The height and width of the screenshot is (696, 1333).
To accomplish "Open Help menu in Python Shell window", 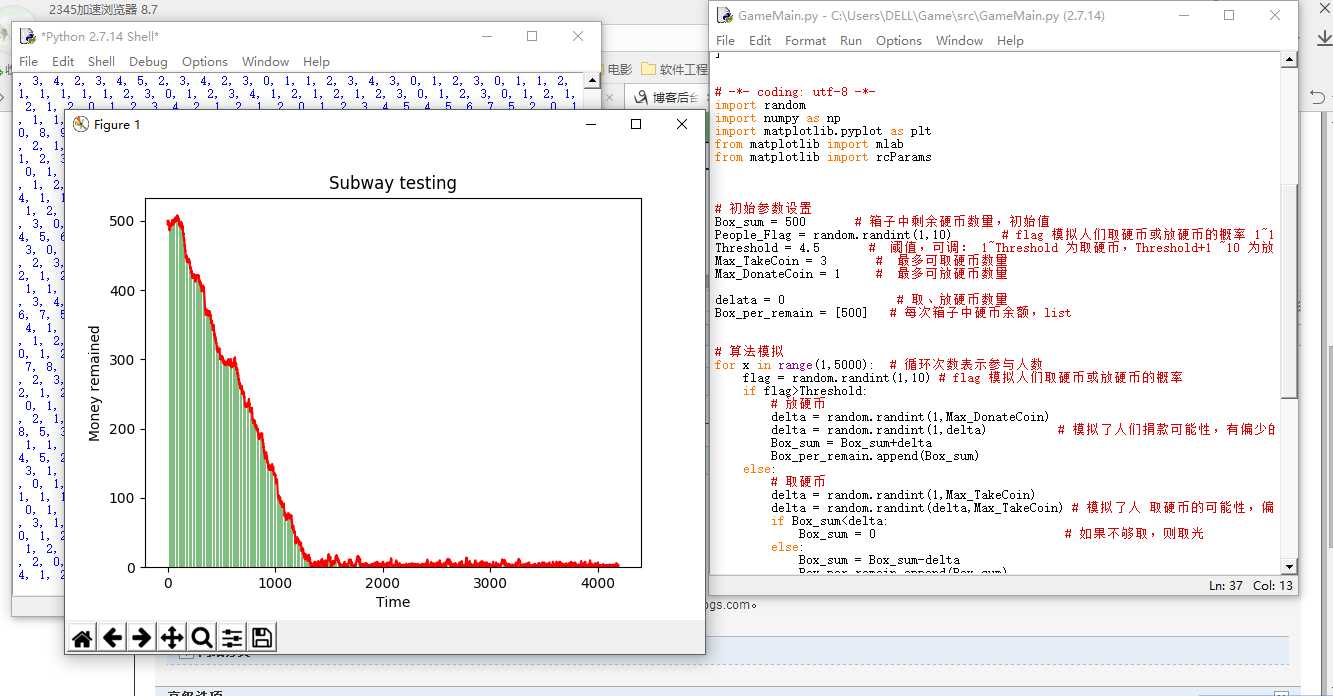I will (316, 61).
